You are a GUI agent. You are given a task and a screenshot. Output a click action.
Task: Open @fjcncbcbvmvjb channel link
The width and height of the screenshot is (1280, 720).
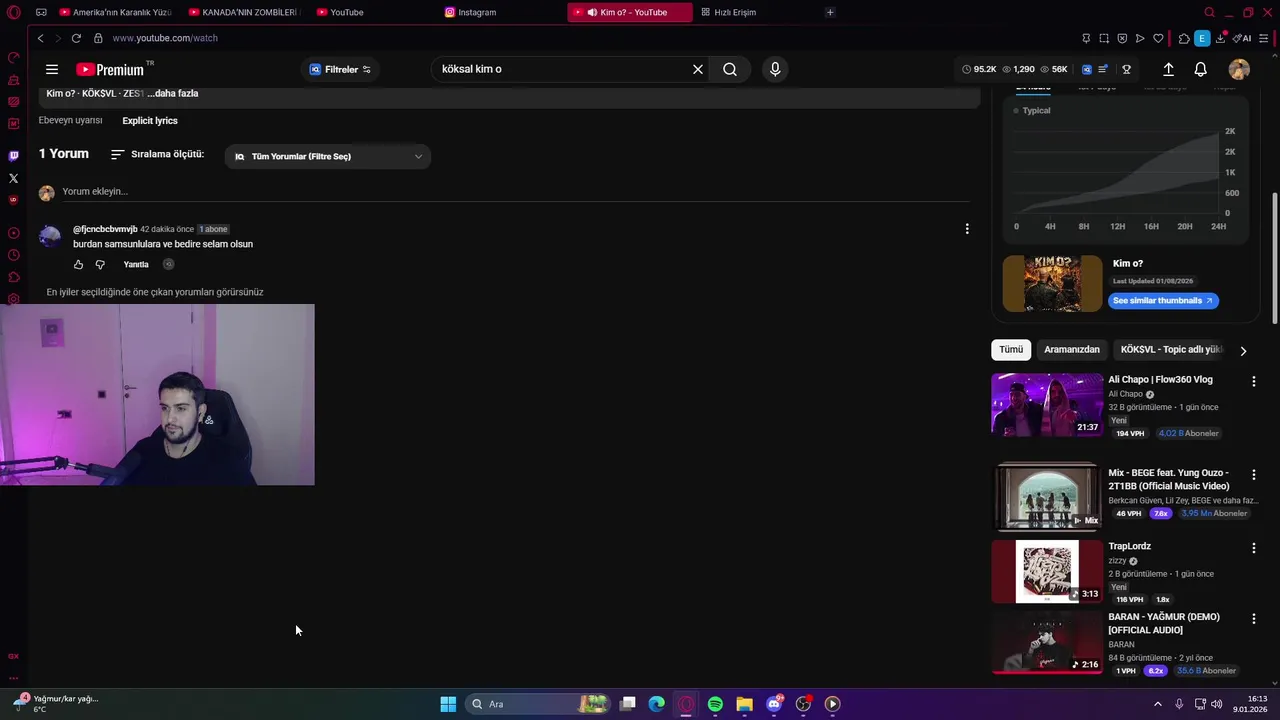pyautogui.click(x=105, y=229)
